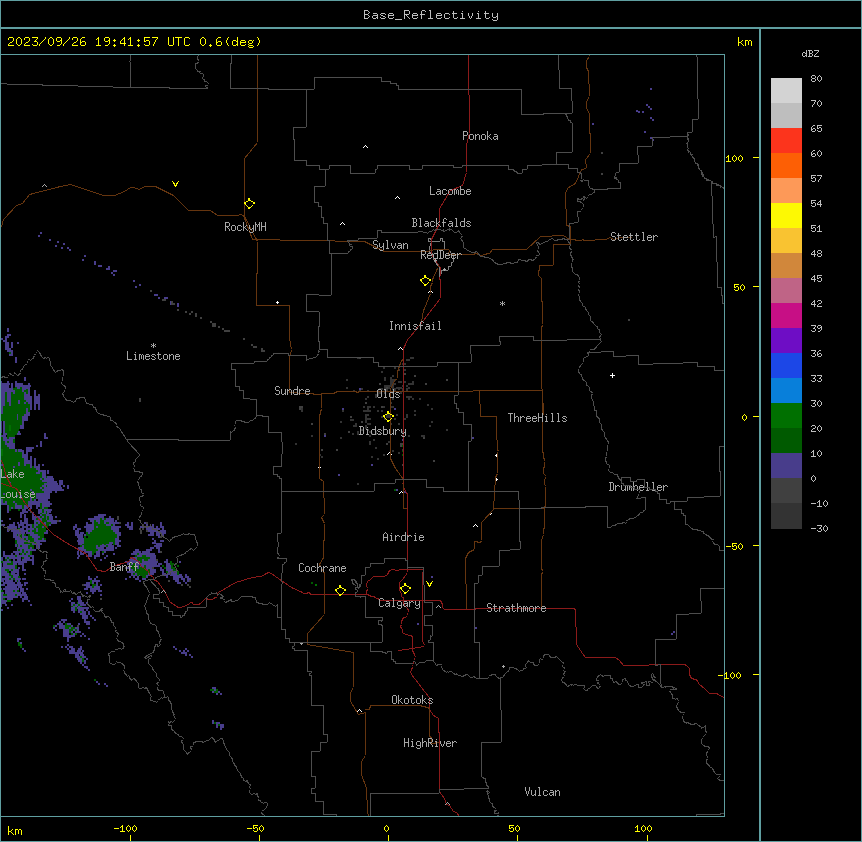Viewport: 862px width, 842px height.
Task: Select the white swatch at the legend top
Action: (x=786, y=90)
